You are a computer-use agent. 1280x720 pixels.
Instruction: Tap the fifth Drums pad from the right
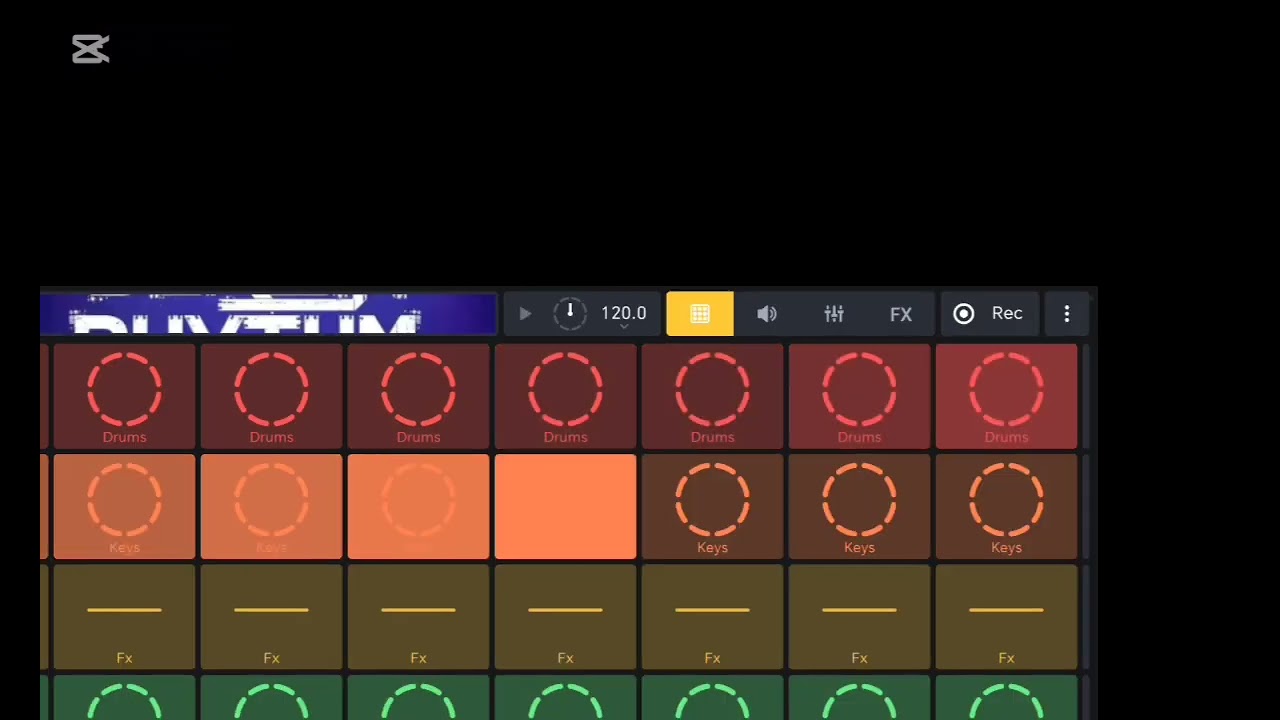pos(418,397)
